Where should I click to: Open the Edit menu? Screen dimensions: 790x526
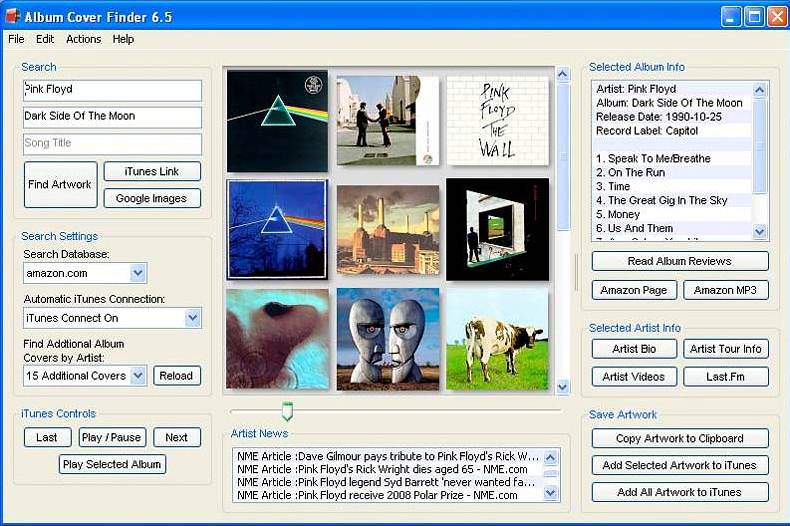click(45, 39)
